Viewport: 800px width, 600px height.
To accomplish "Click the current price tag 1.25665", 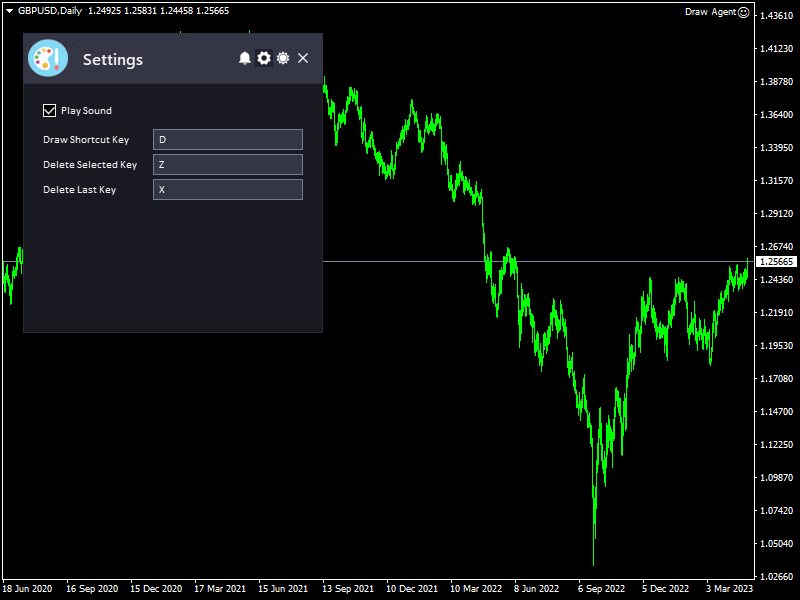I will (x=776, y=262).
